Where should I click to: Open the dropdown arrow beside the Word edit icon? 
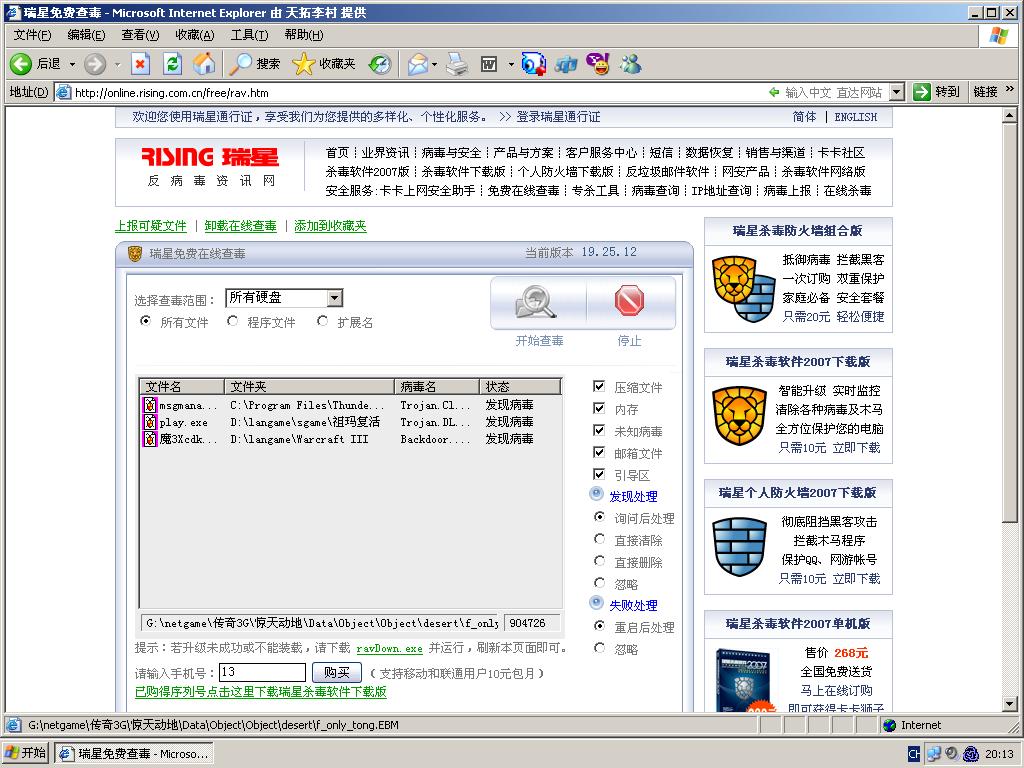[511, 64]
